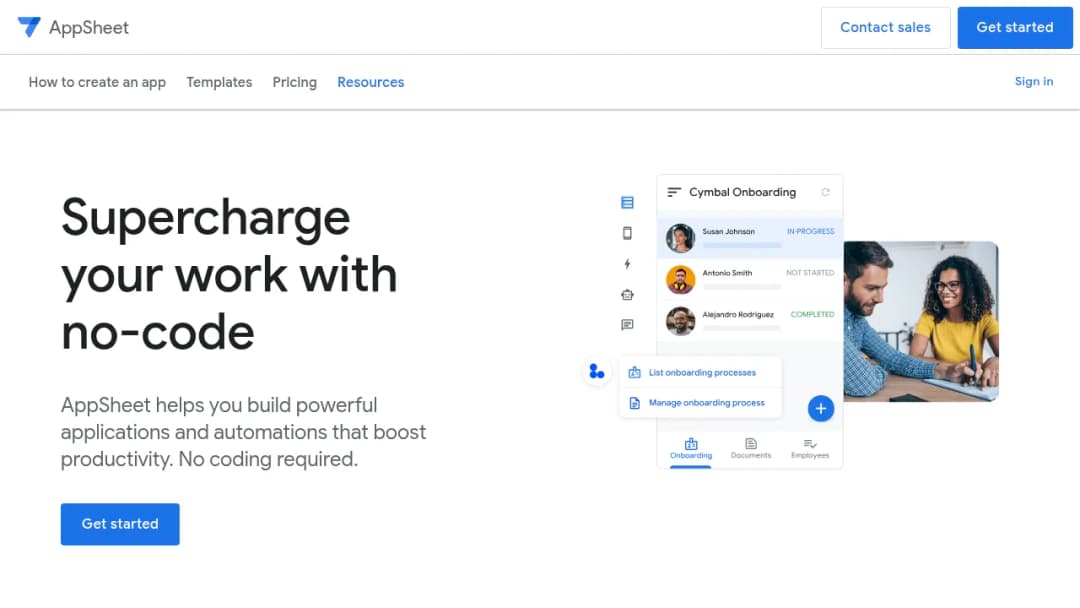Choose Manage onboarding process
The image size is (1080, 608).
[700, 403]
